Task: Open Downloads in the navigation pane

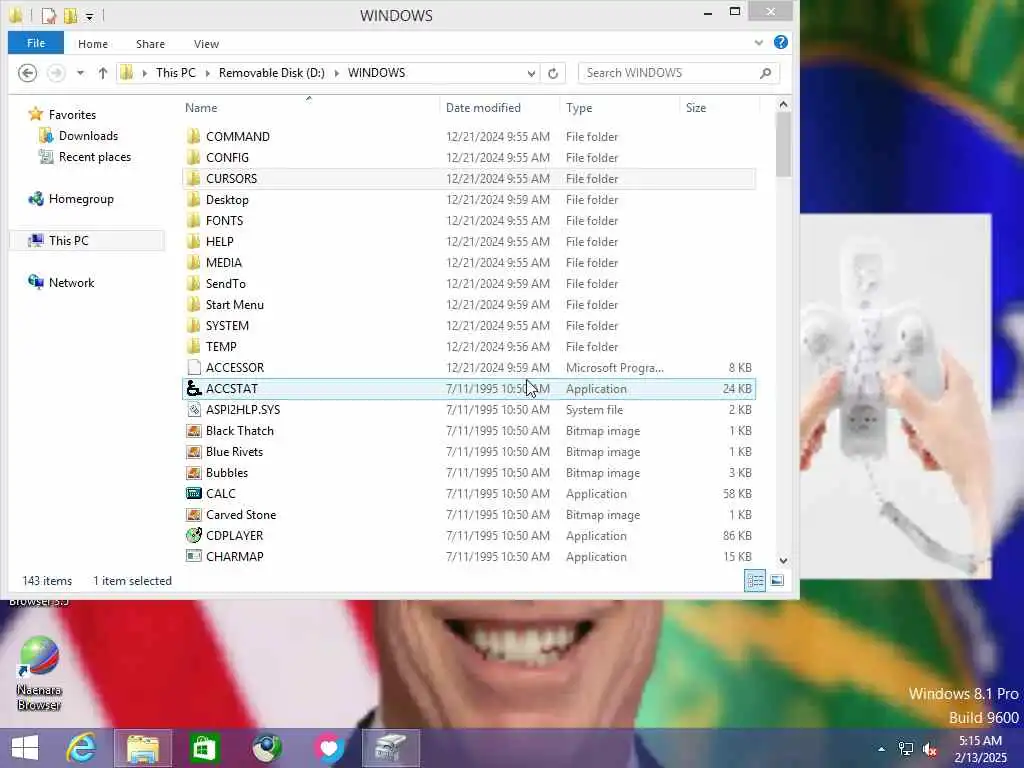Action: (x=78, y=136)
